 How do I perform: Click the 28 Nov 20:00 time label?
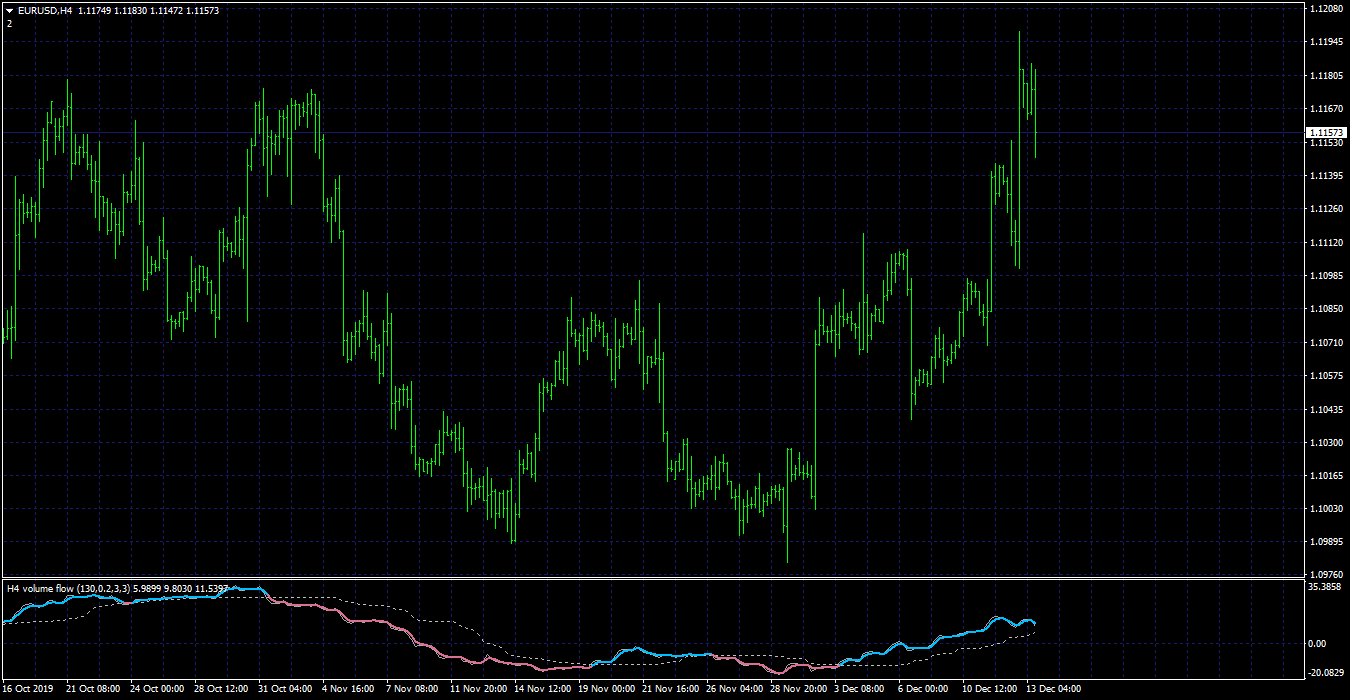(x=797, y=689)
